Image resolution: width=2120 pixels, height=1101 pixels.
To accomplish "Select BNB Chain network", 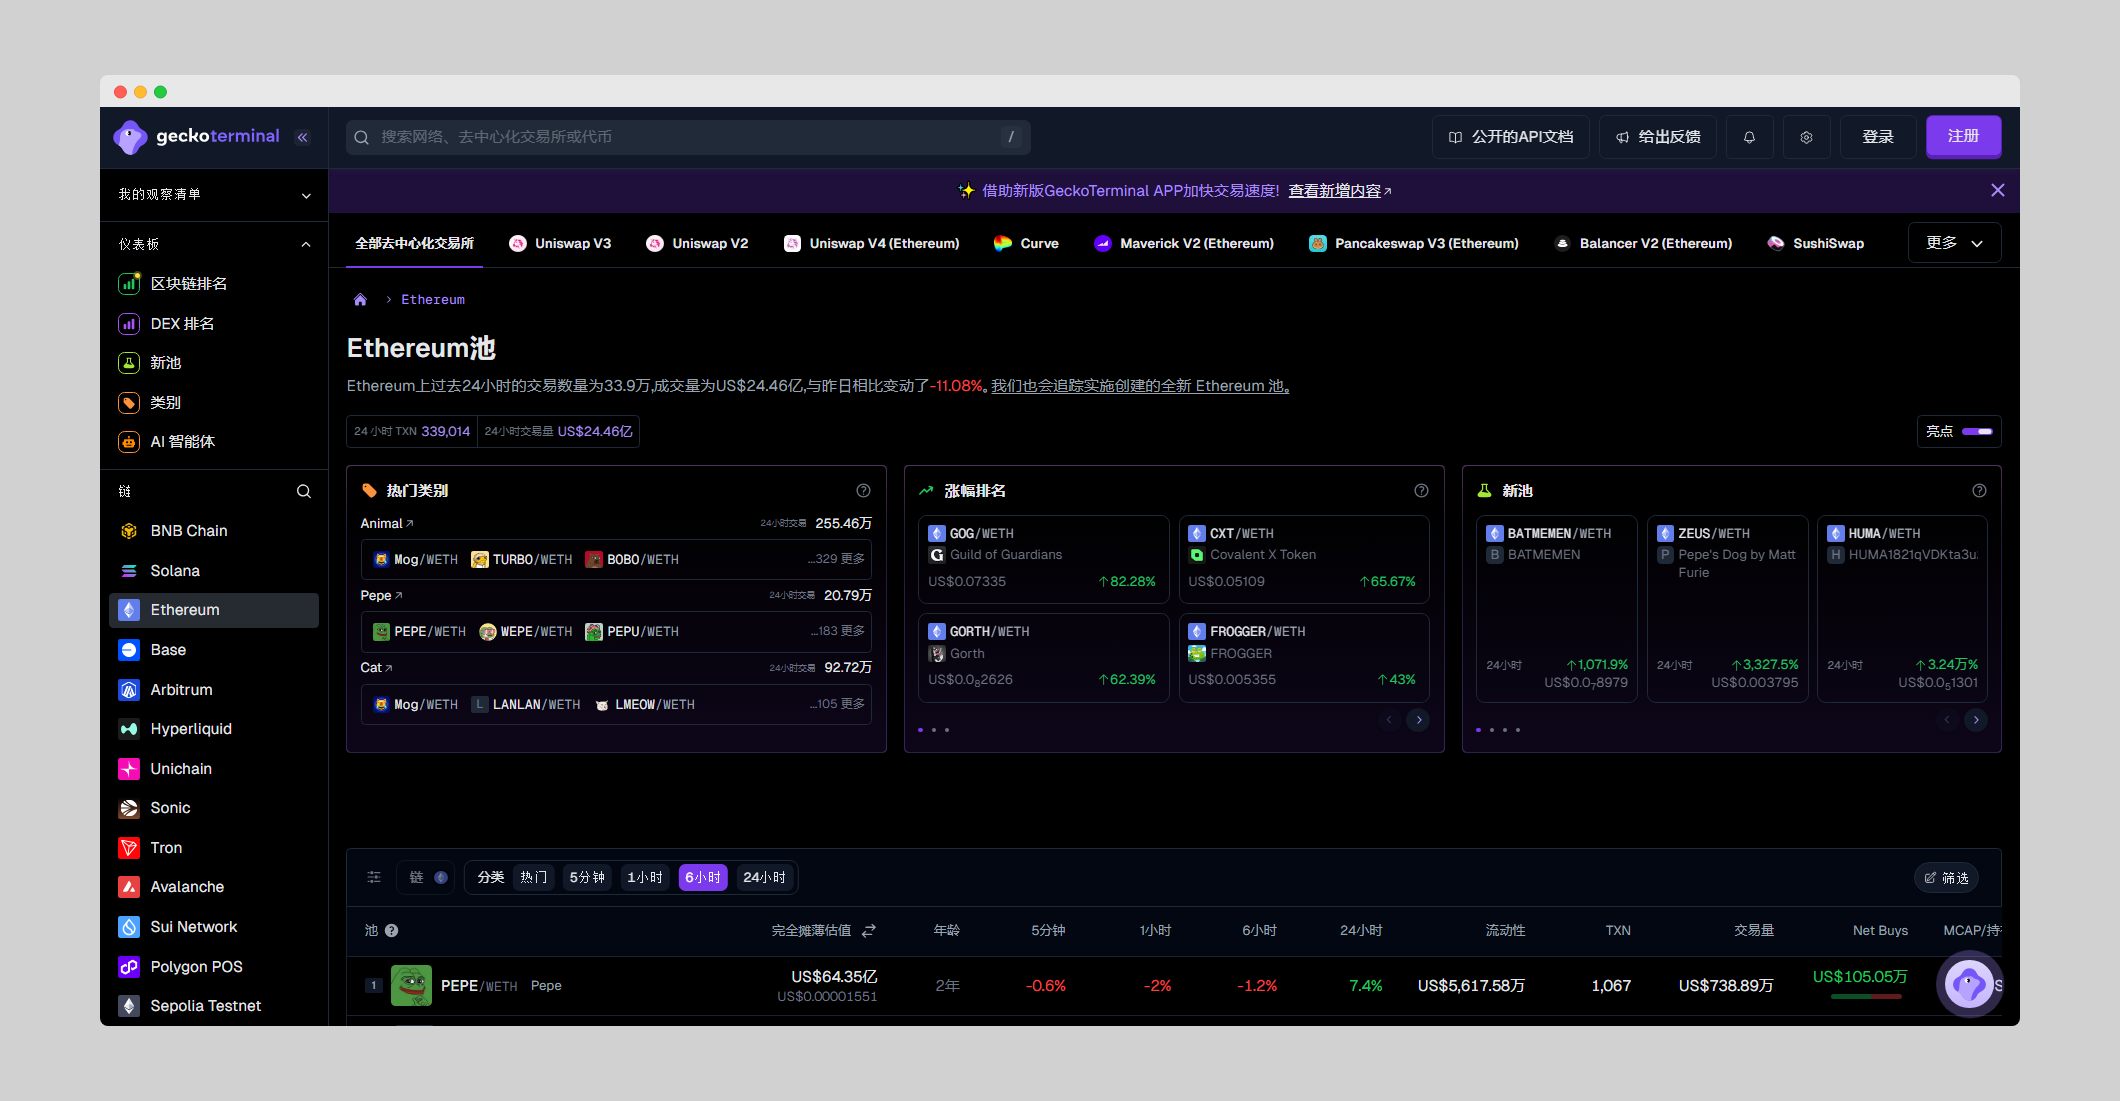I will coord(214,531).
